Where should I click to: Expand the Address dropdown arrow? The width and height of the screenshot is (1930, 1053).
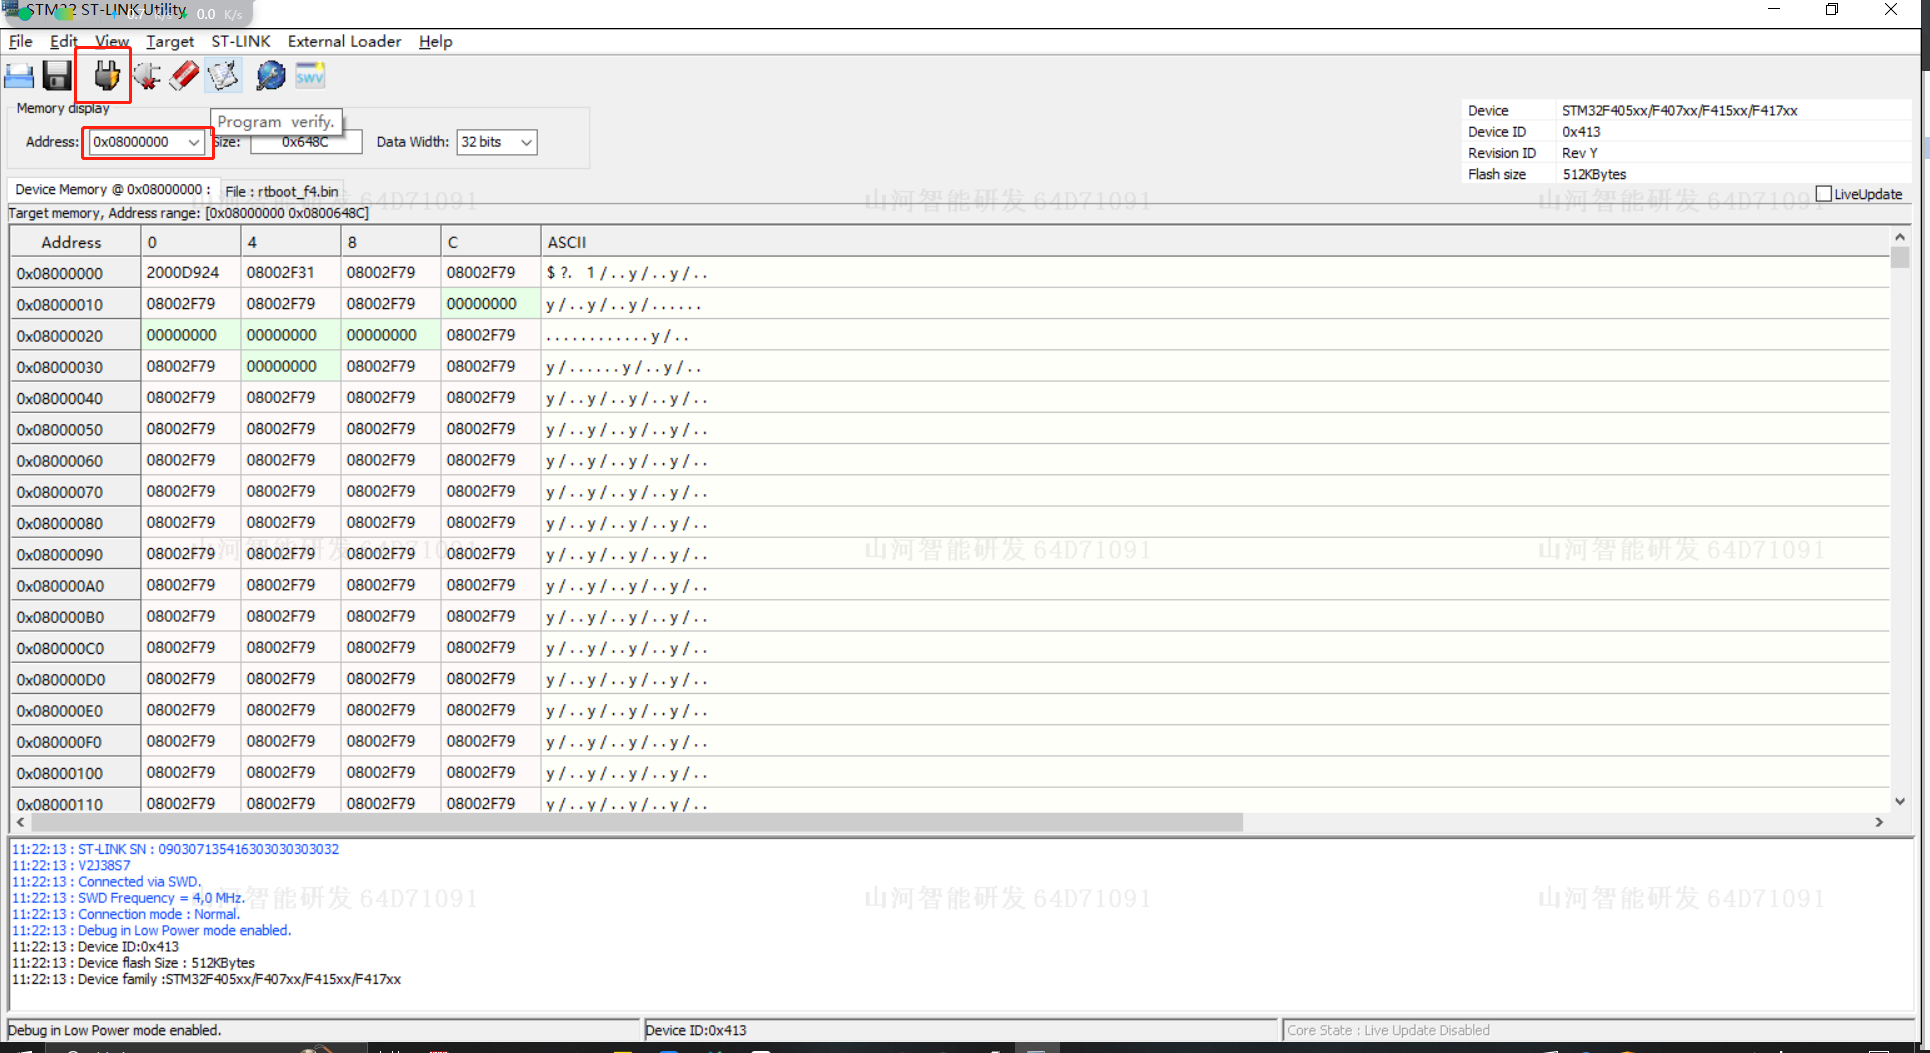(x=194, y=142)
